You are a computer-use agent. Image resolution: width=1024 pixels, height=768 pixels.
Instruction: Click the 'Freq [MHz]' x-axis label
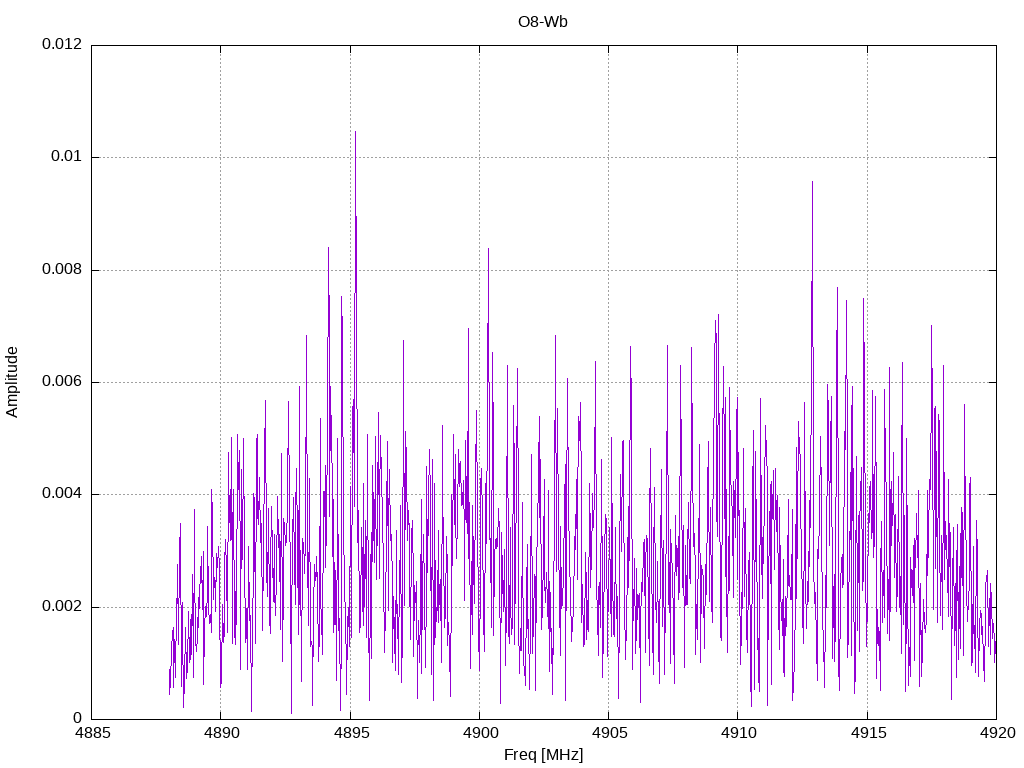tap(543, 755)
